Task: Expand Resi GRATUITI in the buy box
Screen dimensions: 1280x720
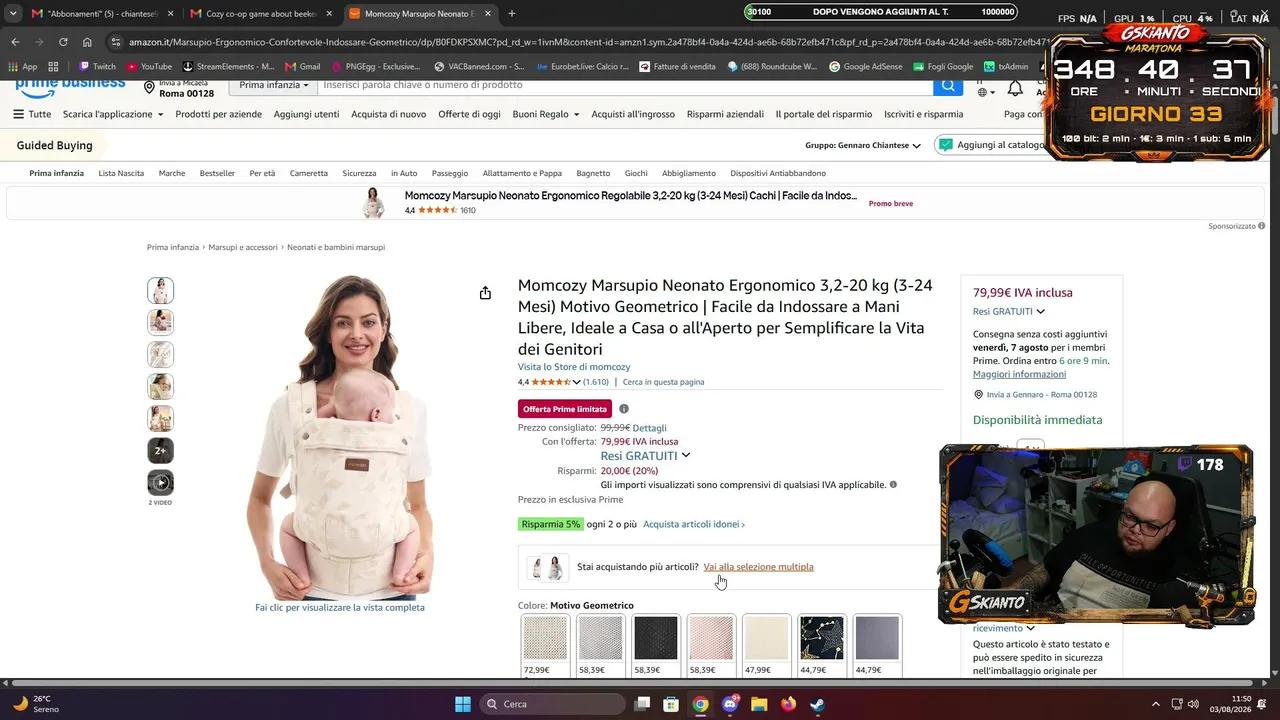Action: 1009,311
